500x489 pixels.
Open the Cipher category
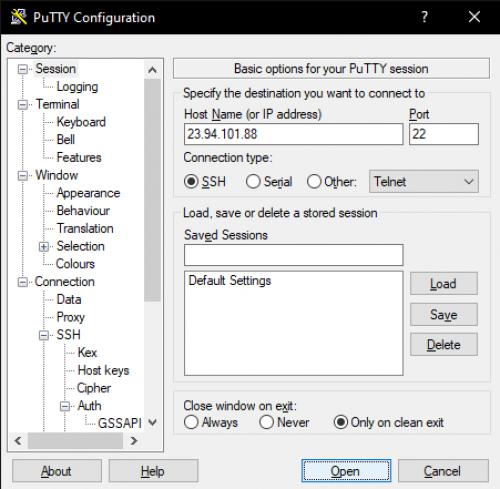pos(94,388)
